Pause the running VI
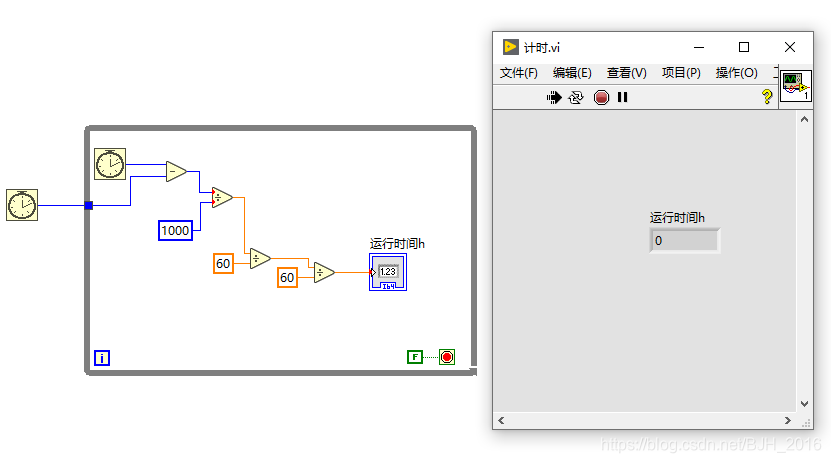The height and width of the screenshot is (463, 831). click(623, 97)
